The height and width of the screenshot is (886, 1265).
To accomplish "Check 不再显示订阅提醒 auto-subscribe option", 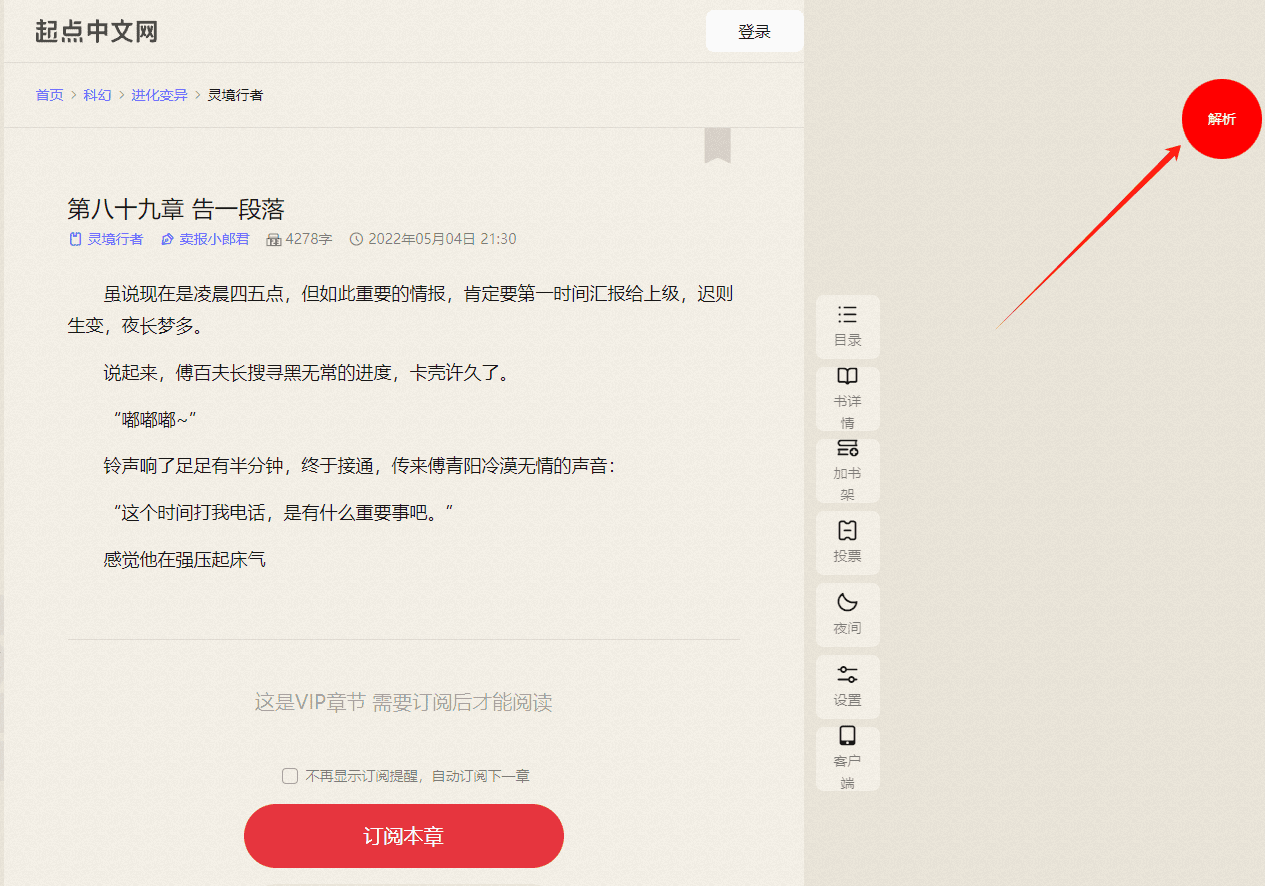I will [x=289, y=775].
